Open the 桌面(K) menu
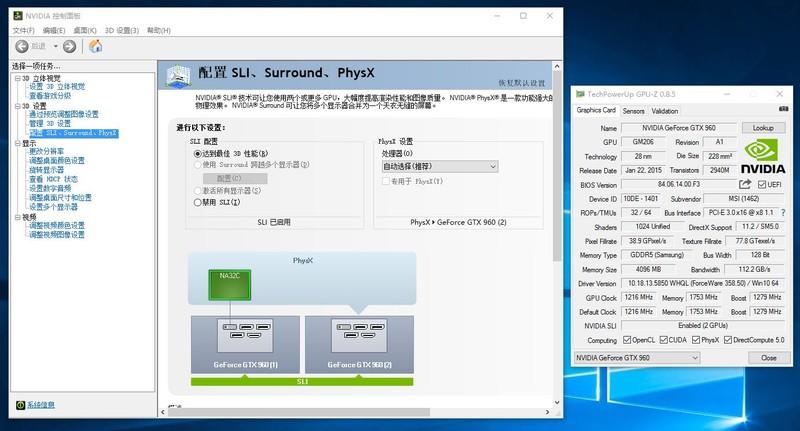The image size is (800, 431). coord(85,31)
